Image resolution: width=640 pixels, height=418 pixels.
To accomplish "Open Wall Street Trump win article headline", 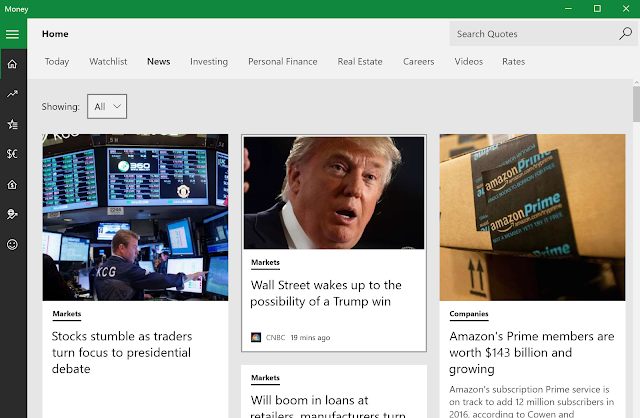I will click(326, 293).
